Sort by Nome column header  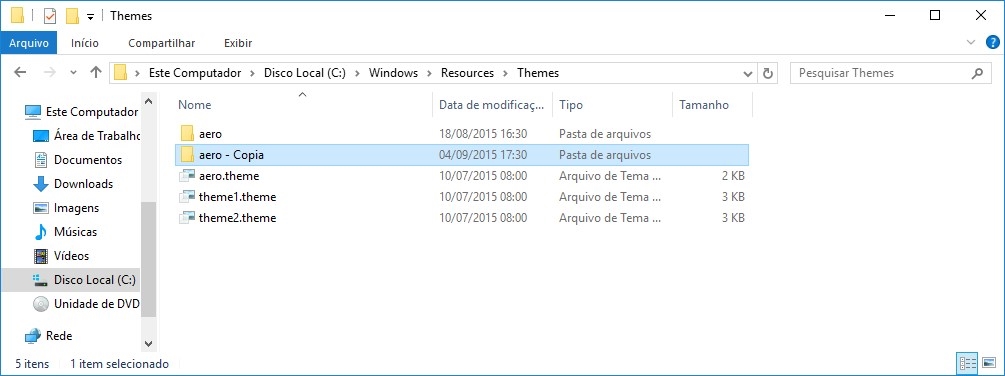pos(303,105)
